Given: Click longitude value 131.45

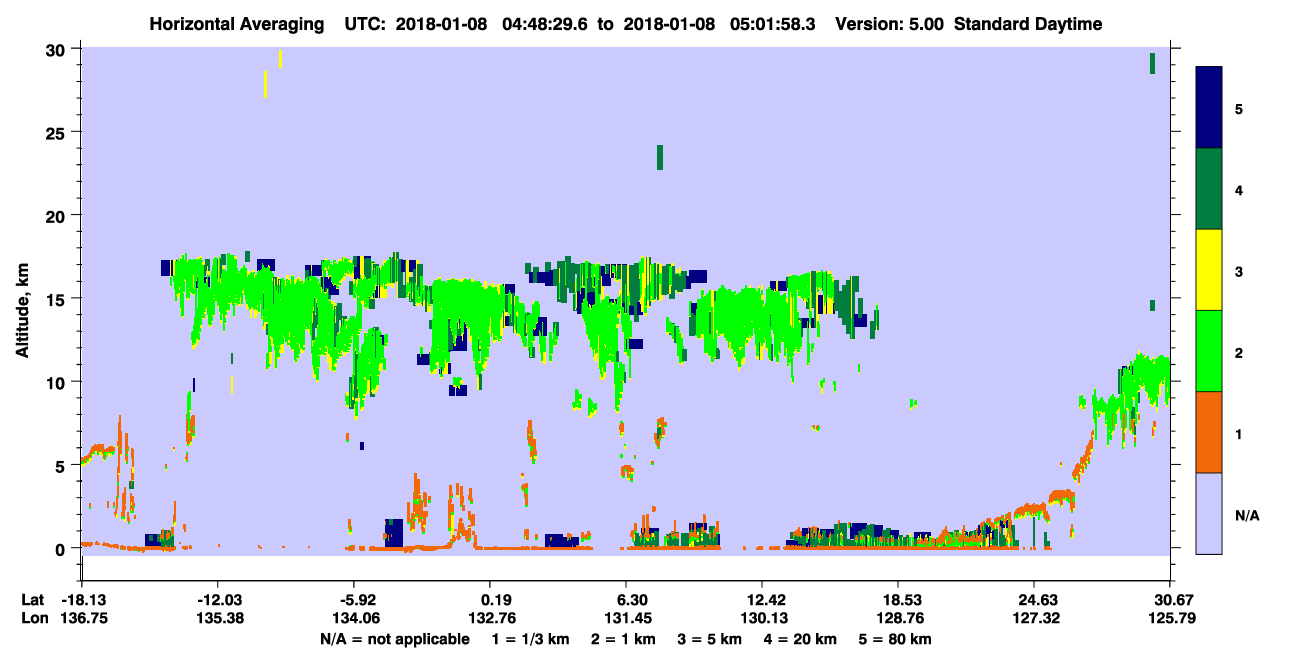Looking at the screenshot, I should coord(626,618).
